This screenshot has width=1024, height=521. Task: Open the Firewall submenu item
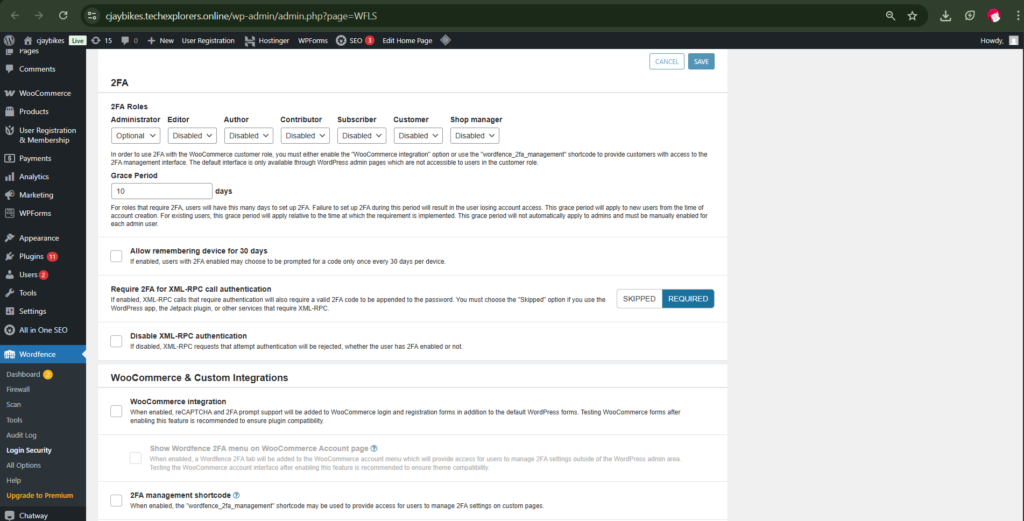(x=18, y=389)
